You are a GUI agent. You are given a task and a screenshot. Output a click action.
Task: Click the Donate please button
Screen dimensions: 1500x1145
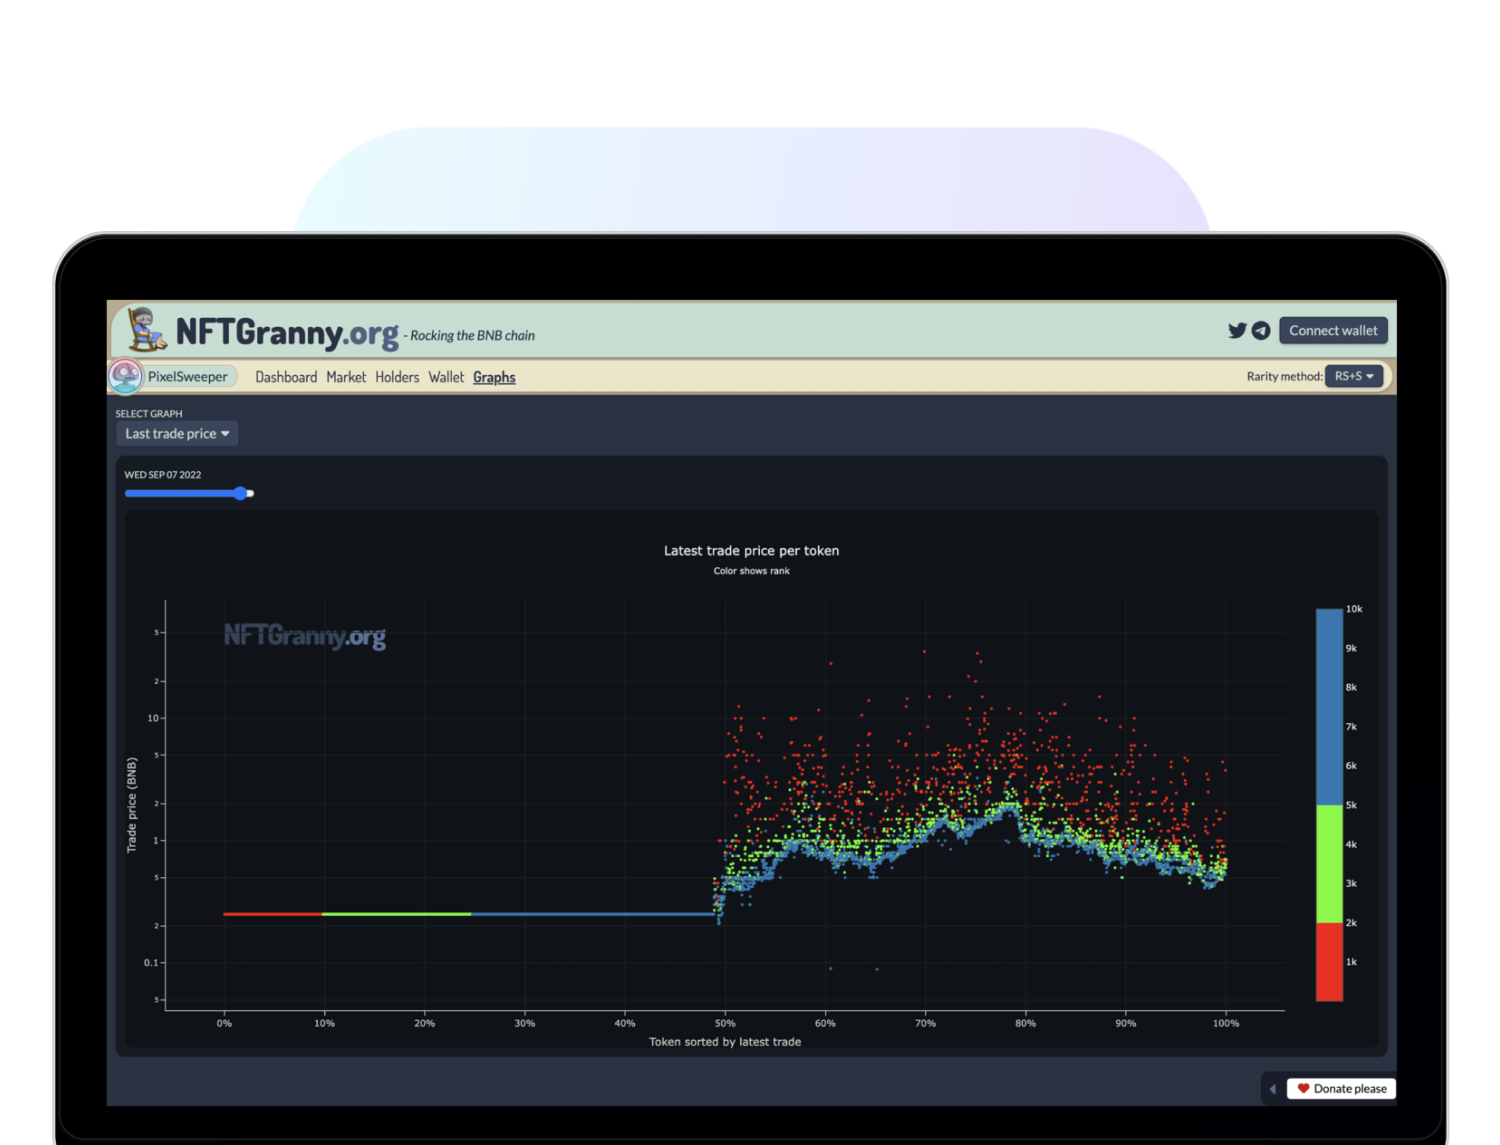pyautogui.click(x=1341, y=1088)
